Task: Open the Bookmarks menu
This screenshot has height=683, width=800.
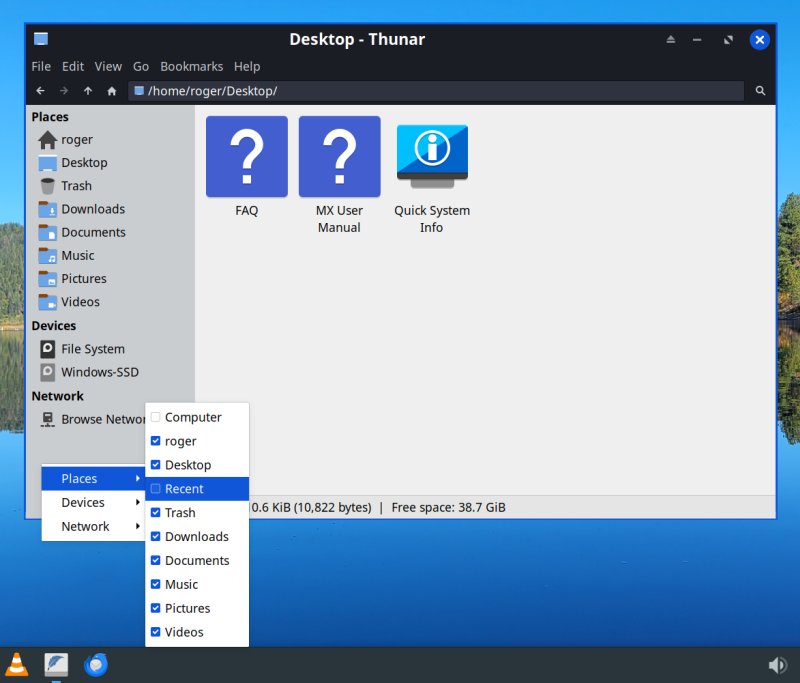Action: coord(191,66)
